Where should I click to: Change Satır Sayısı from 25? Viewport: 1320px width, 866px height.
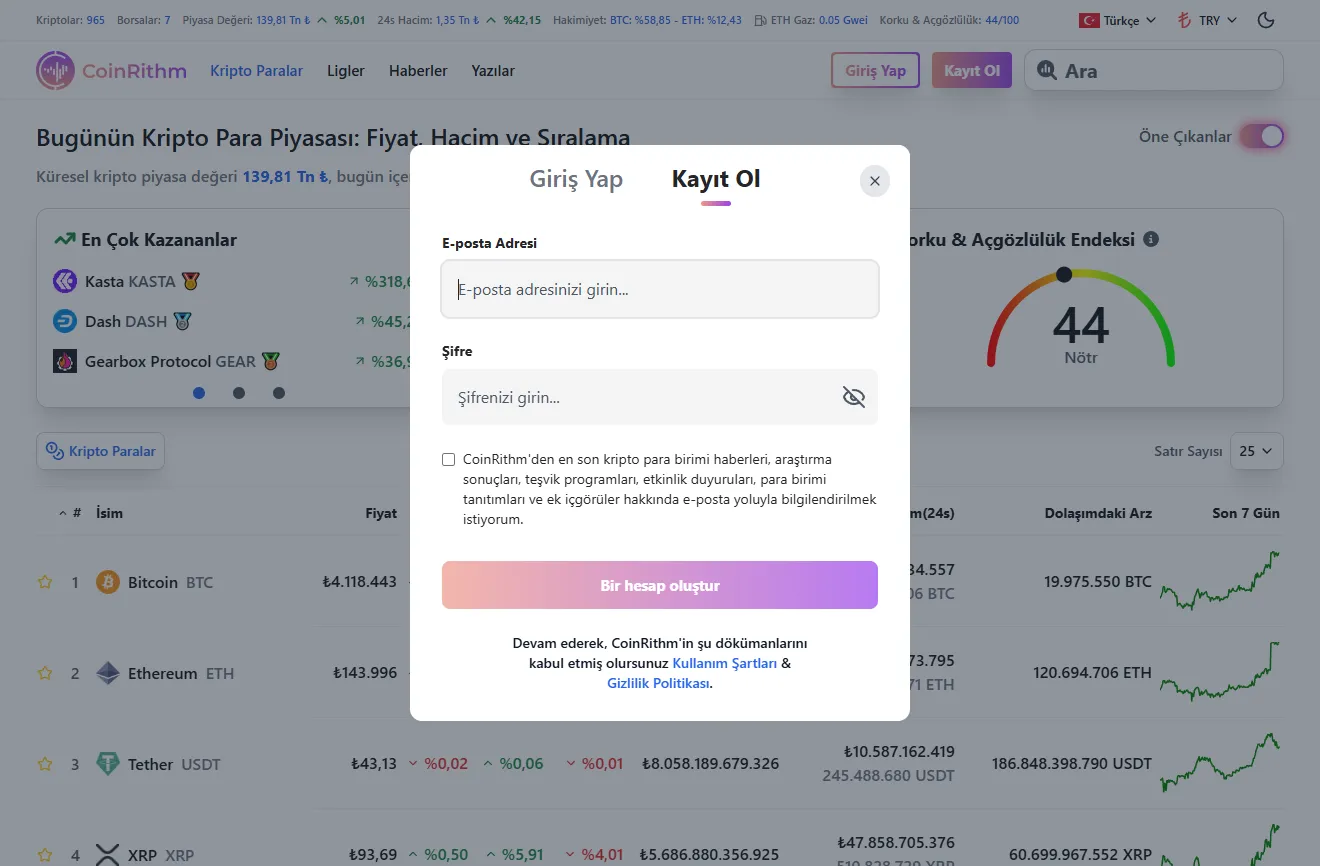[1256, 451]
